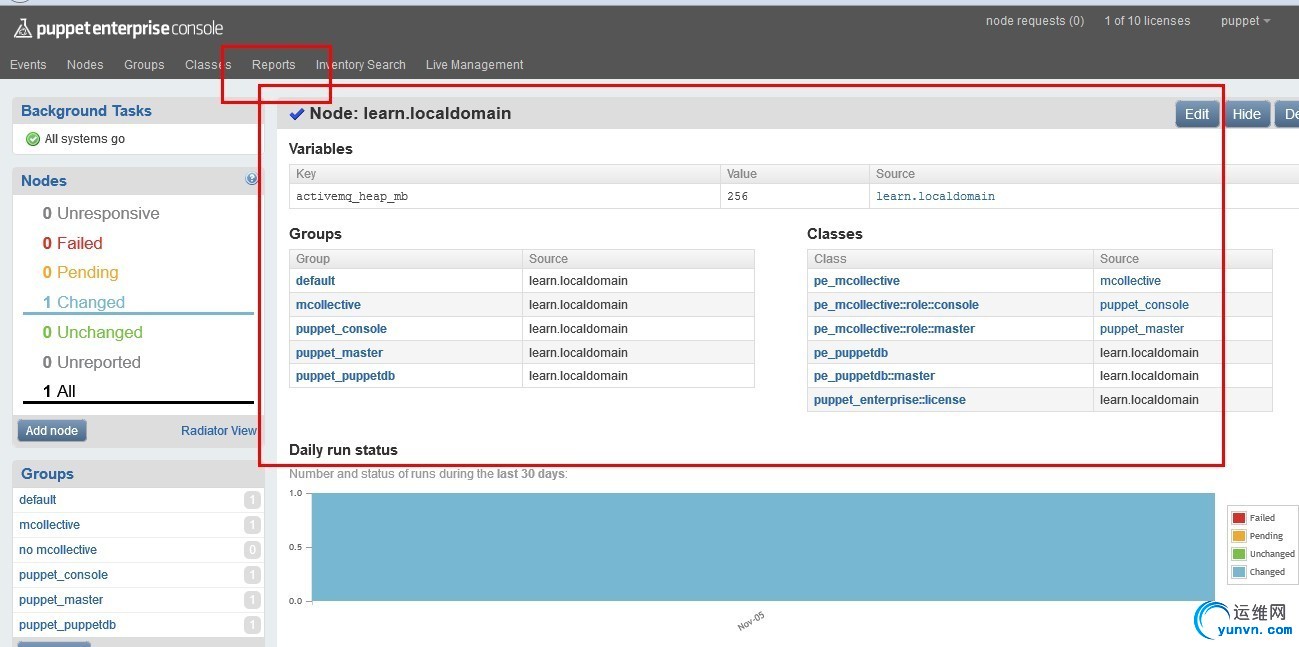Viewport: 1299px width, 647px height.
Task: Open puppet_puppetdb in the Groups table
Action: coord(345,376)
